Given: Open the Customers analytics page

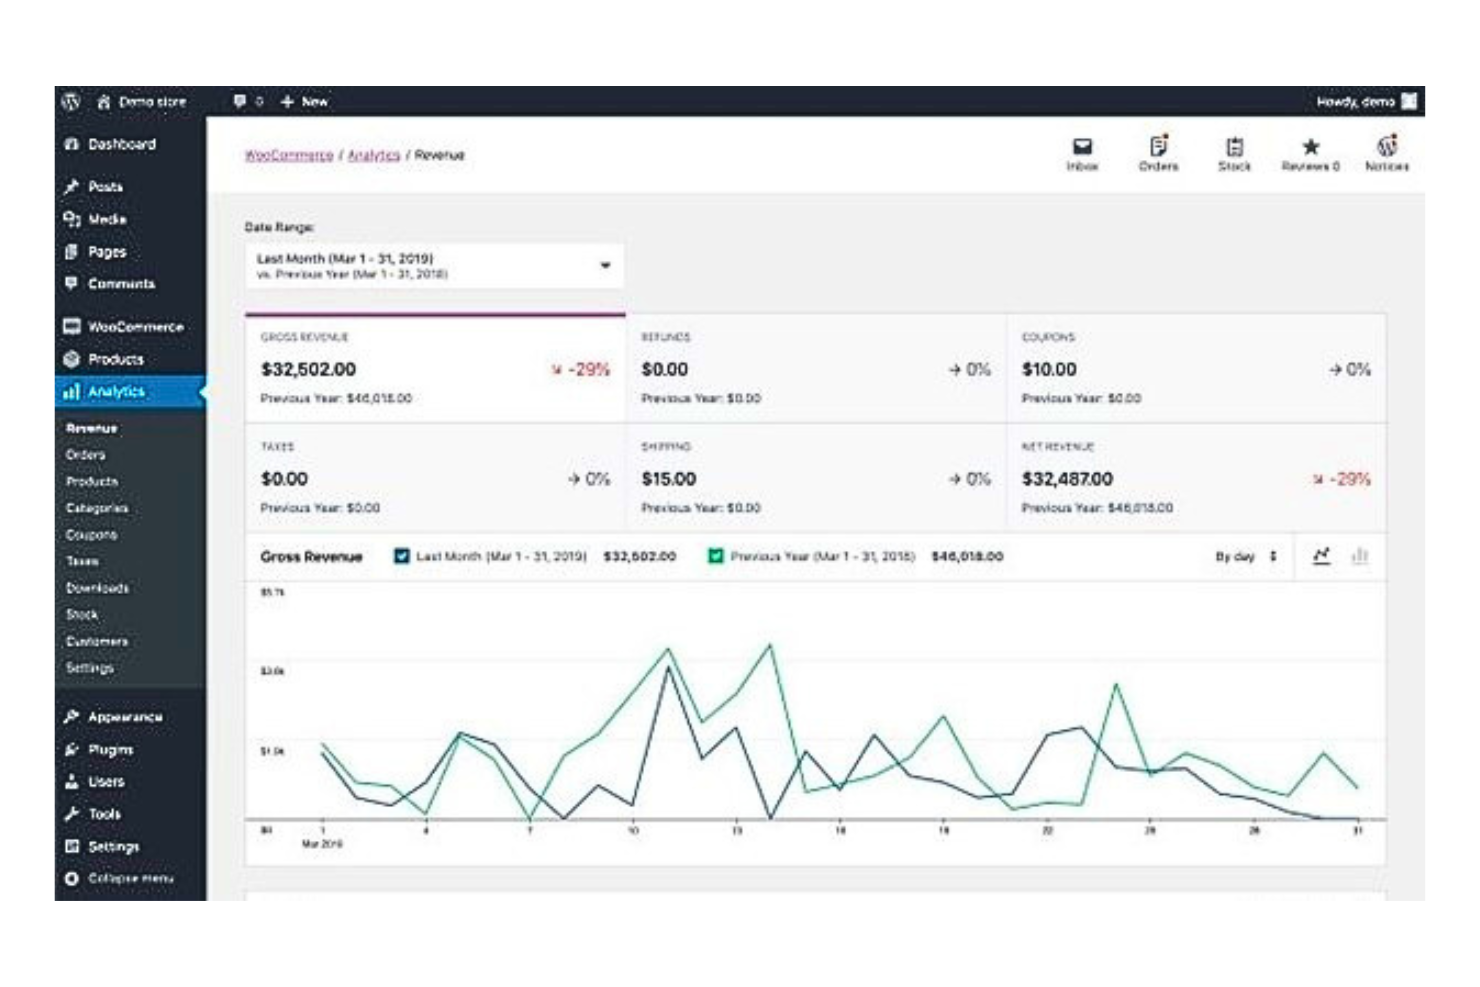Looking at the screenshot, I should point(97,641).
